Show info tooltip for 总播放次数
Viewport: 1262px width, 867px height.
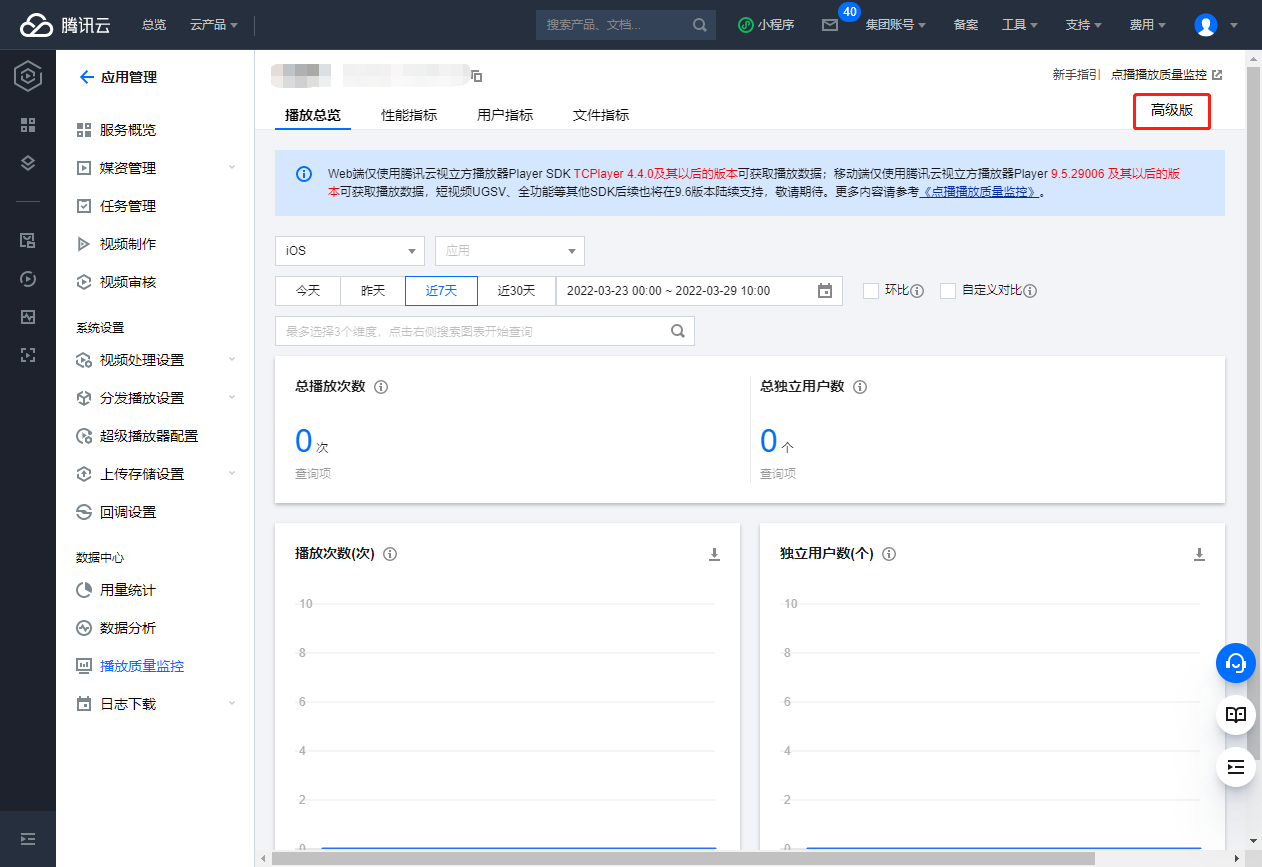(380, 387)
